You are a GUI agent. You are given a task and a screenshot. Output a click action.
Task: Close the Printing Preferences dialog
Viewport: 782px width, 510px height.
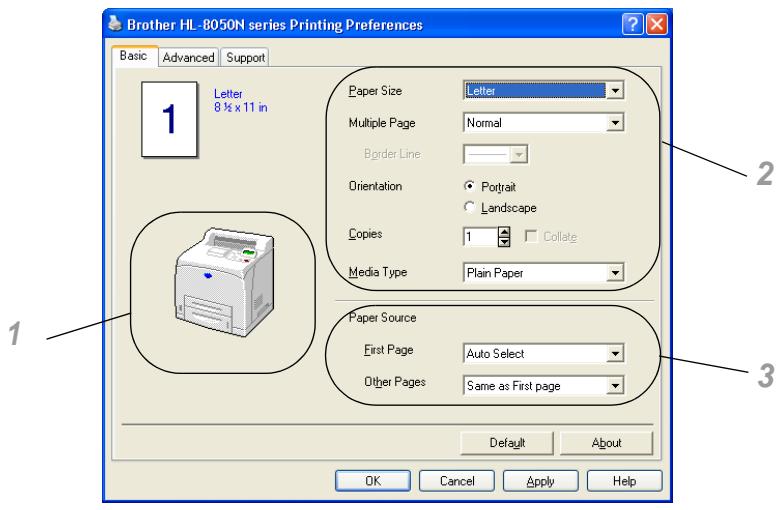[x=657, y=24]
